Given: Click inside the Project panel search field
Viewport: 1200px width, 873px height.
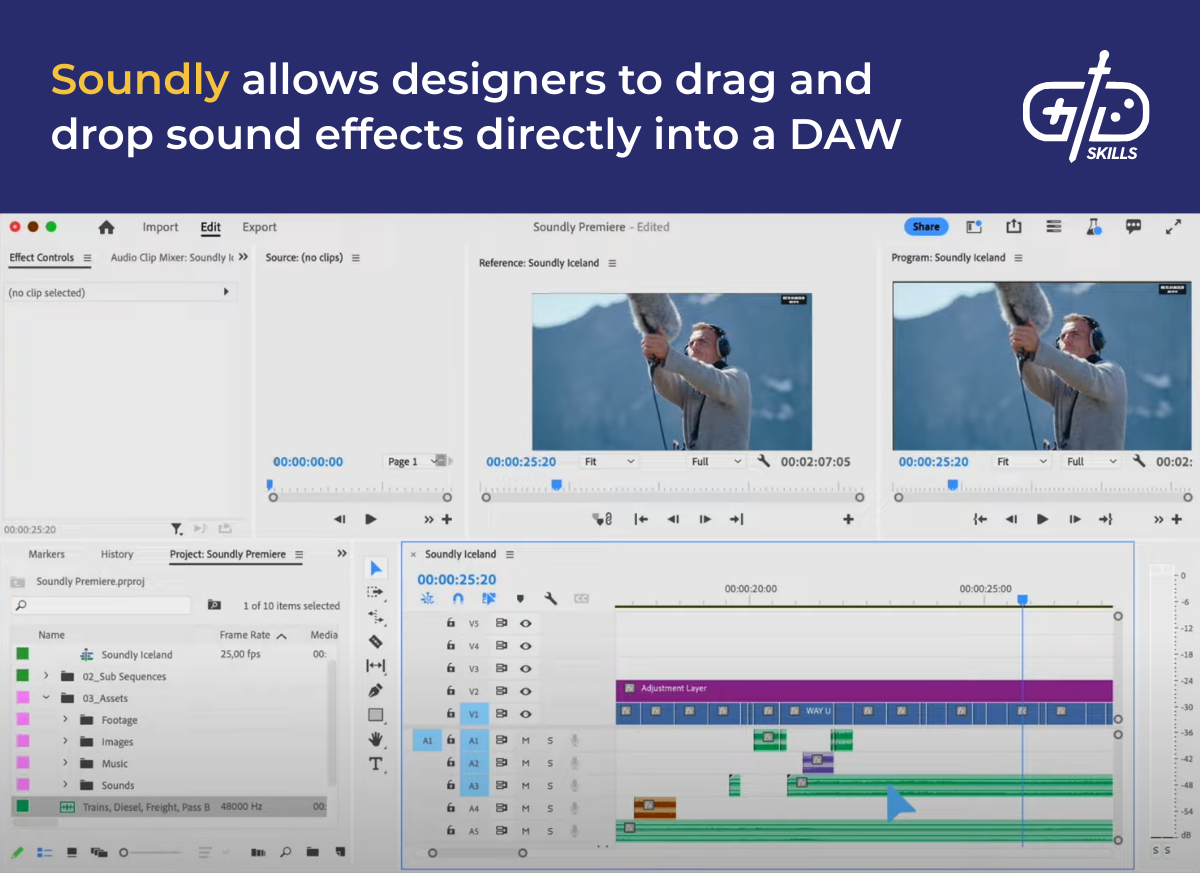Looking at the screenshot, I should coord(100,605).
